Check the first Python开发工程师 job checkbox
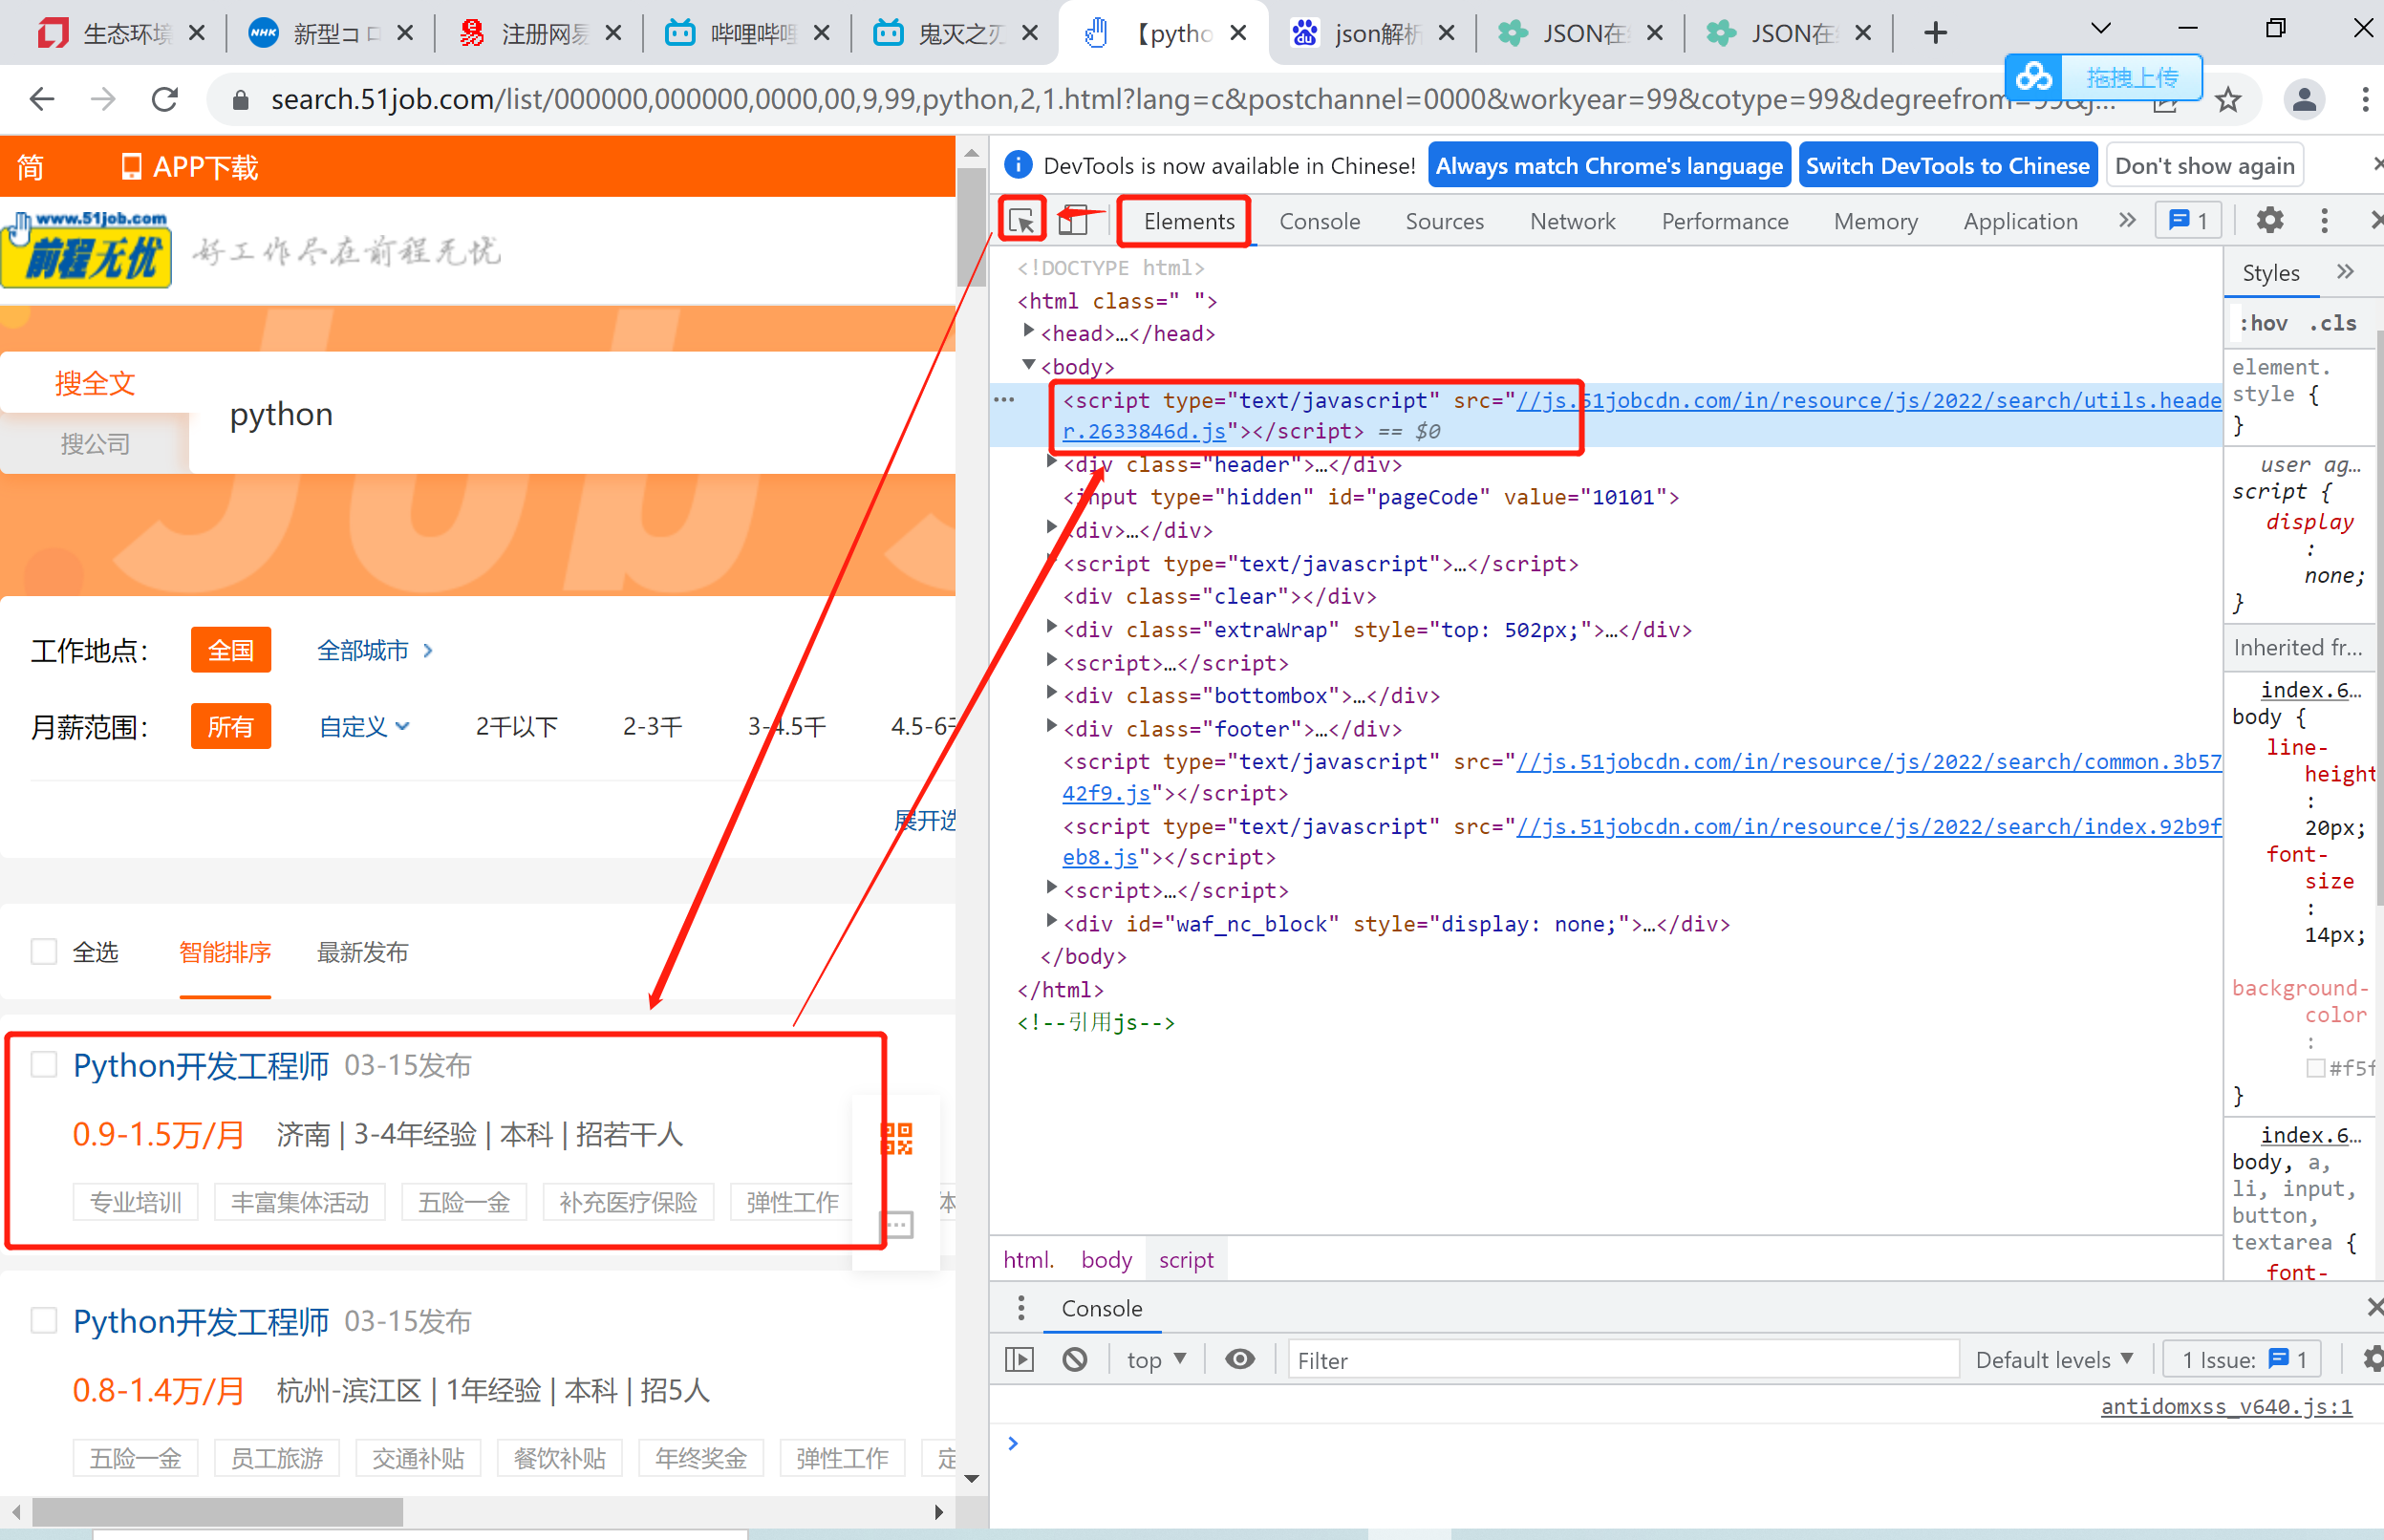This screenshot has width=2384, height=1540. 44,1064
